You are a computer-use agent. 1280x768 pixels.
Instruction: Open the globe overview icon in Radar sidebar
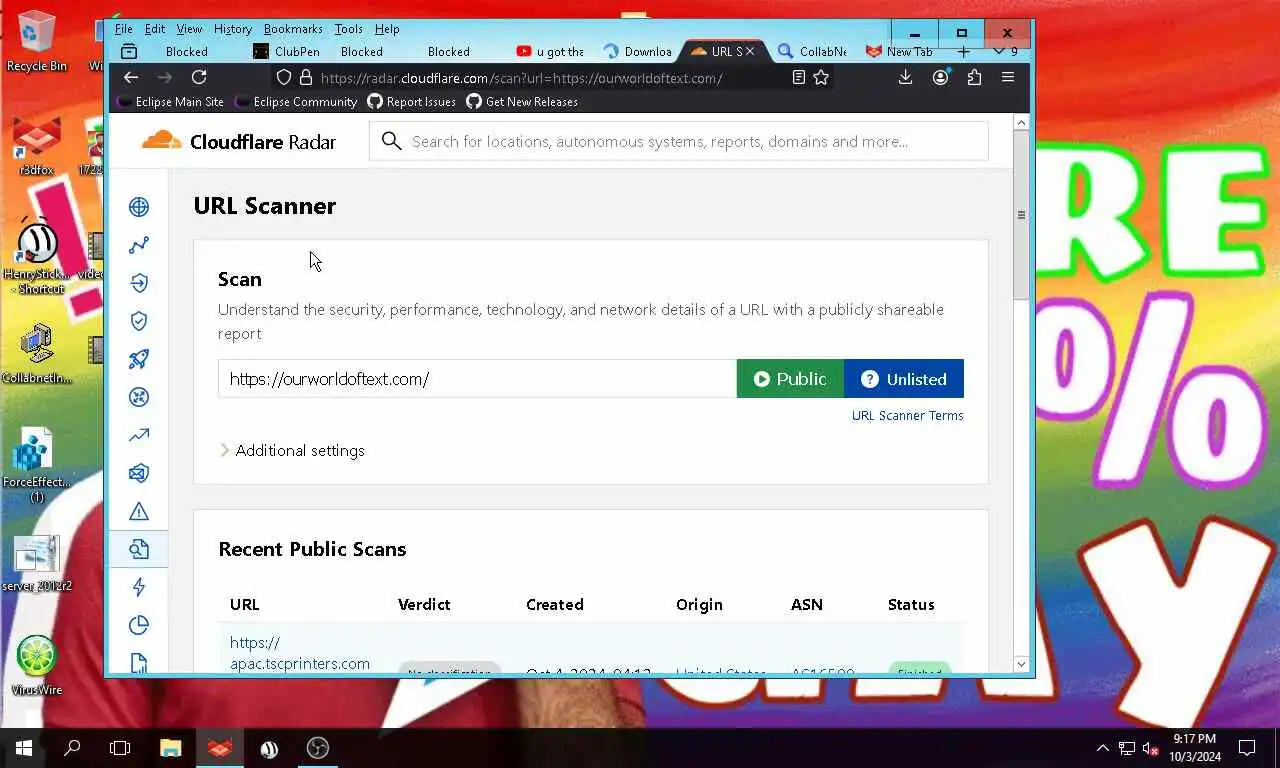tap(139, 207)
